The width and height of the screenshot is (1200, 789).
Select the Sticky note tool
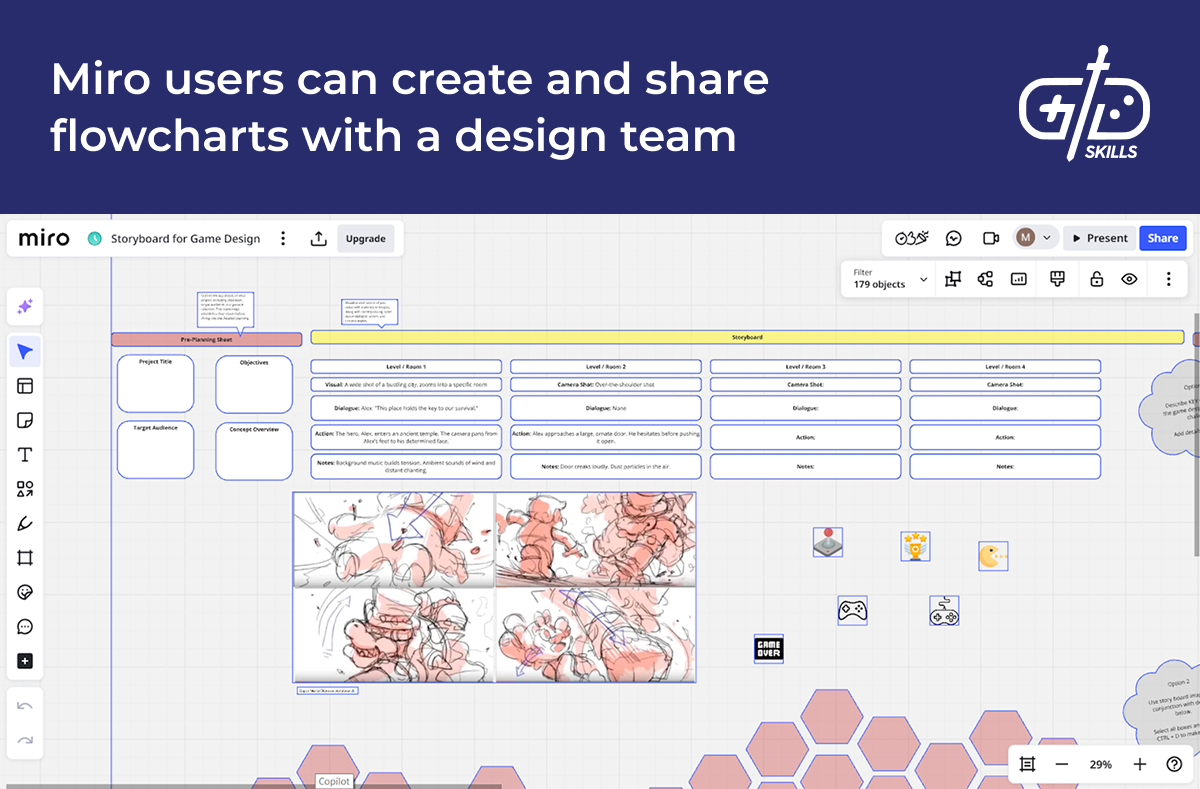25,420
